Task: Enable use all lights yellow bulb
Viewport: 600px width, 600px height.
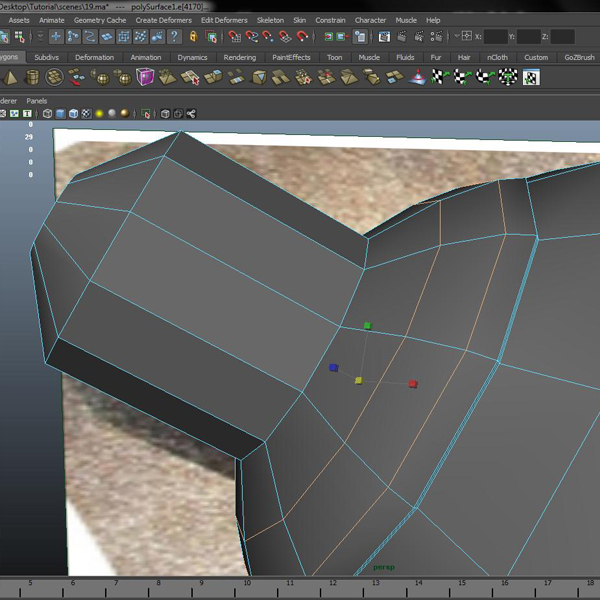Action: click(x=99, y=114)
